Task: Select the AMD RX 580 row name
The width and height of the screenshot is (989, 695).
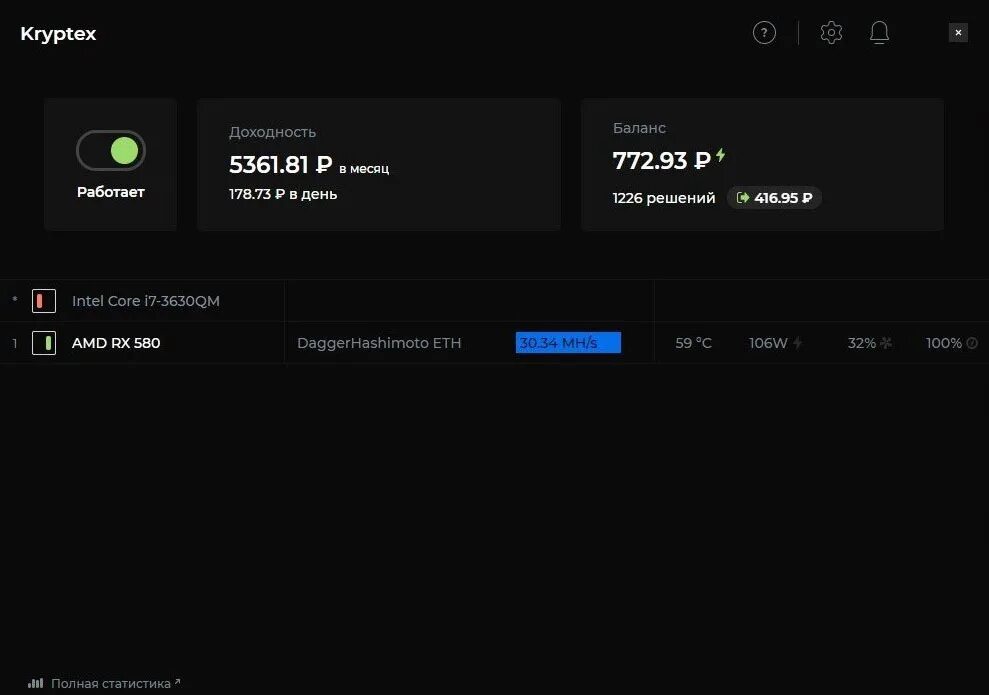Action: coord(116,343)
